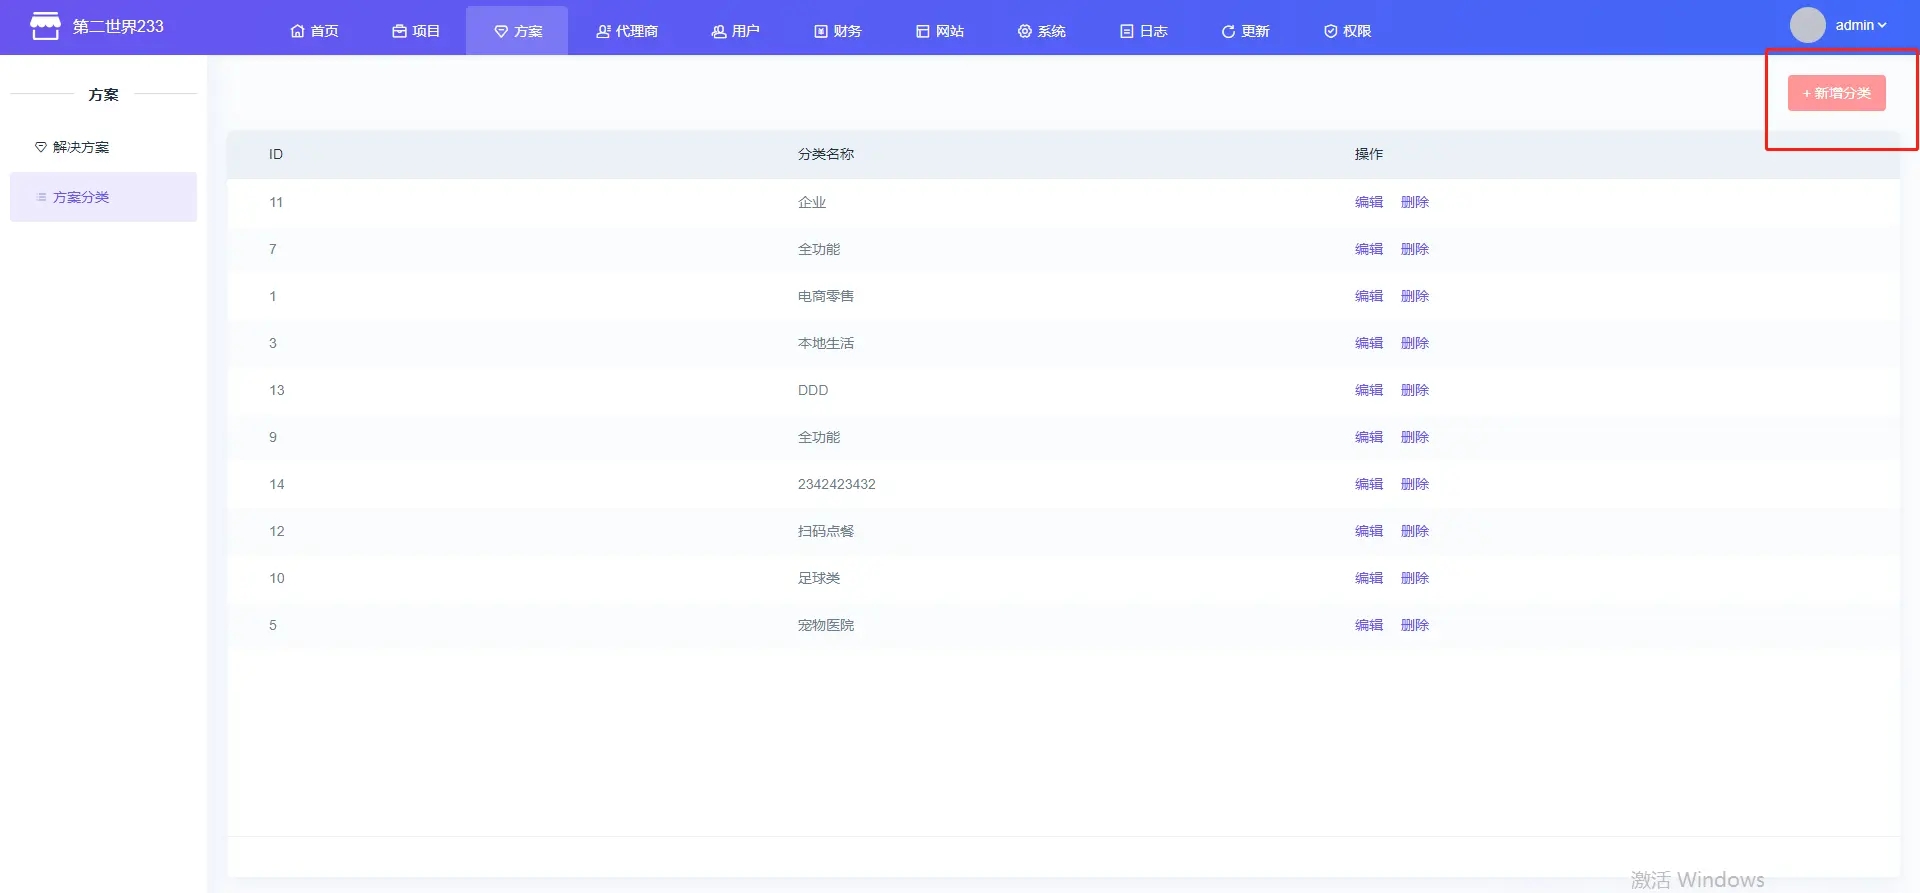The image size is (1920, 893).
Task: Click the admin avatar image
Action: (x=1807, y=25)
